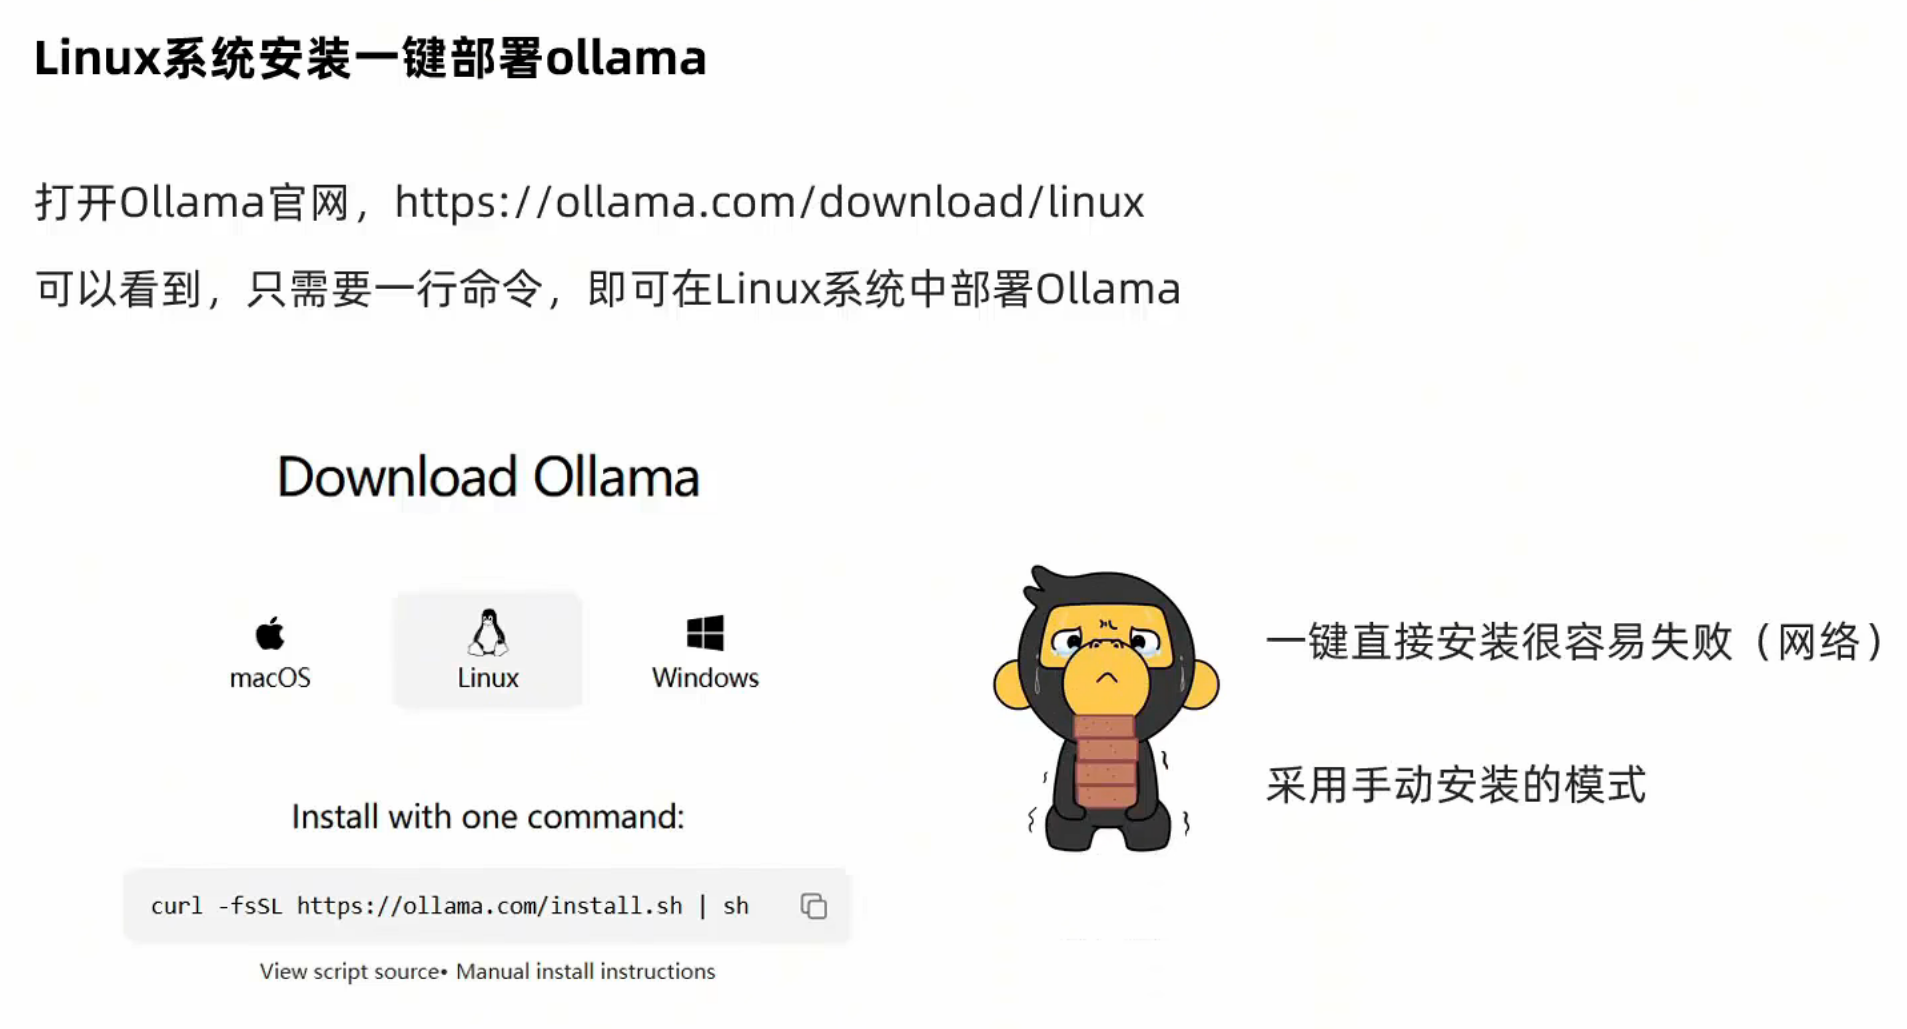Image resolution: width=1907 pixels, height=1029 pixels.
Task: Click the line 只需要一行命令 description
Action: point(608,289)
